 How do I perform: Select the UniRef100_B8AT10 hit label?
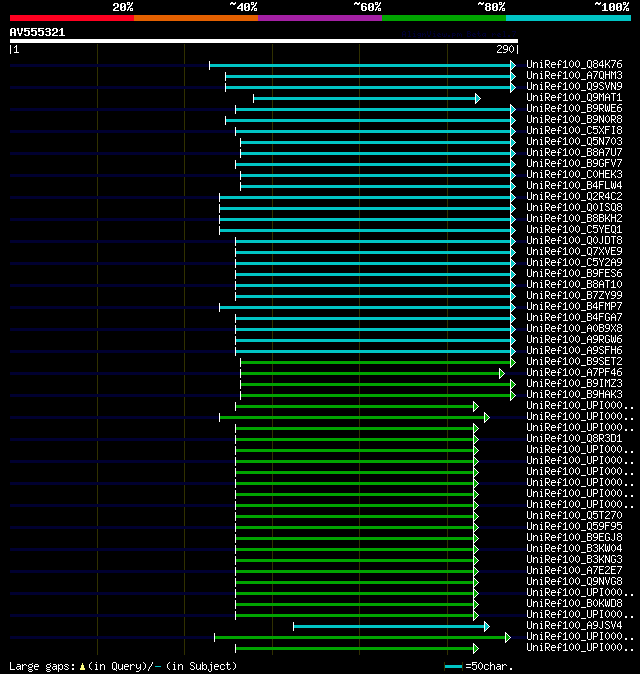click(x=574, y=285)
